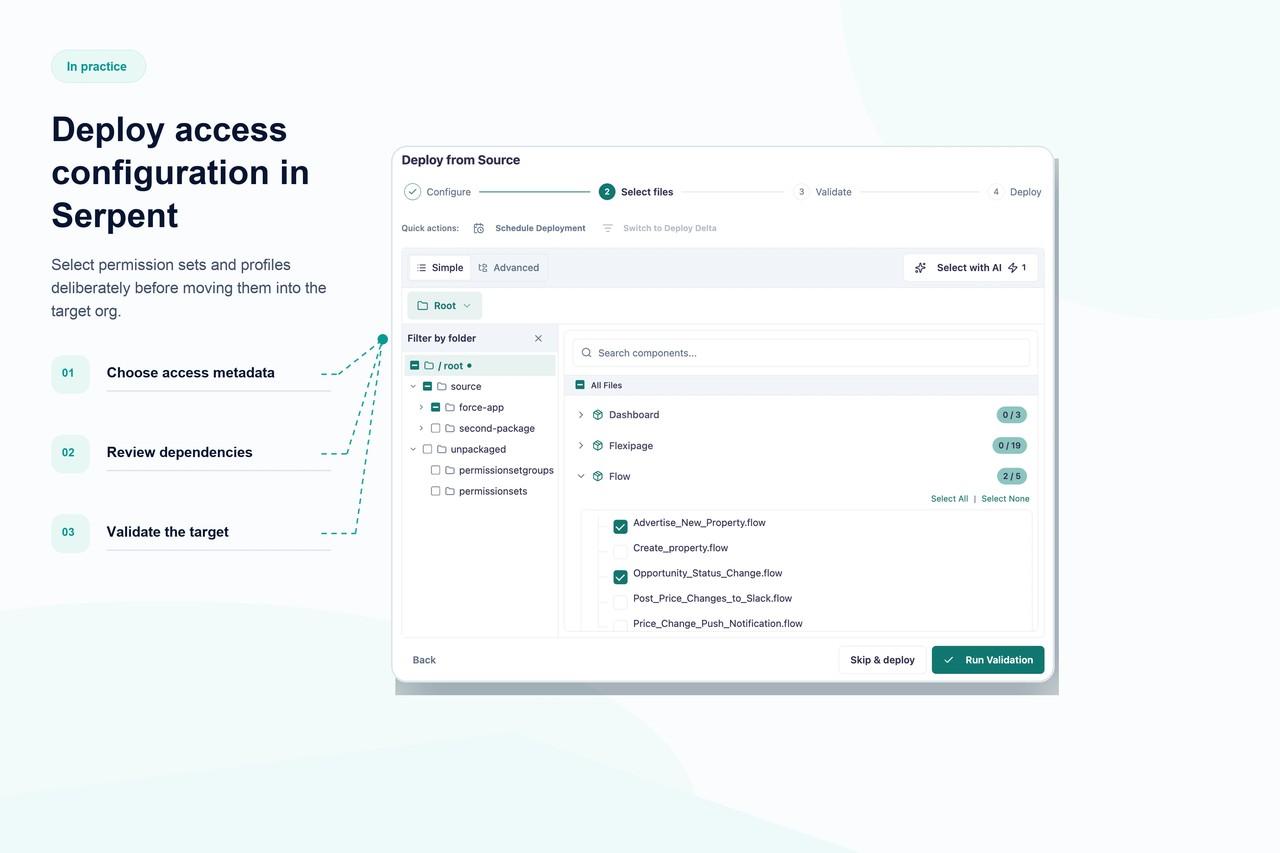Click the Filter by folder heading

[x=442, y=339]
